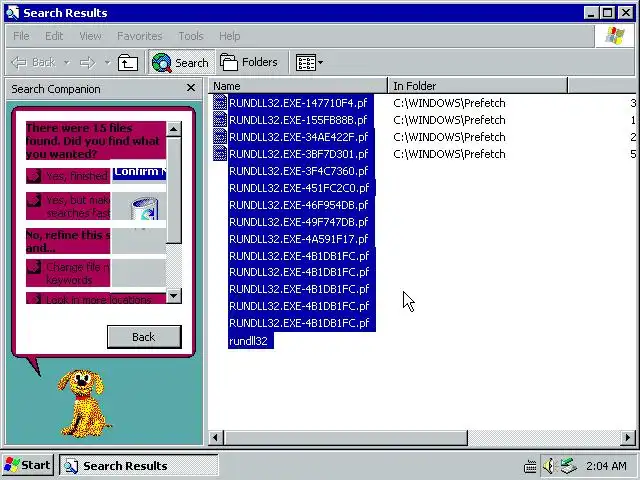Click the Search Results taskbar button
640x480 pixels.
(139, 465)
